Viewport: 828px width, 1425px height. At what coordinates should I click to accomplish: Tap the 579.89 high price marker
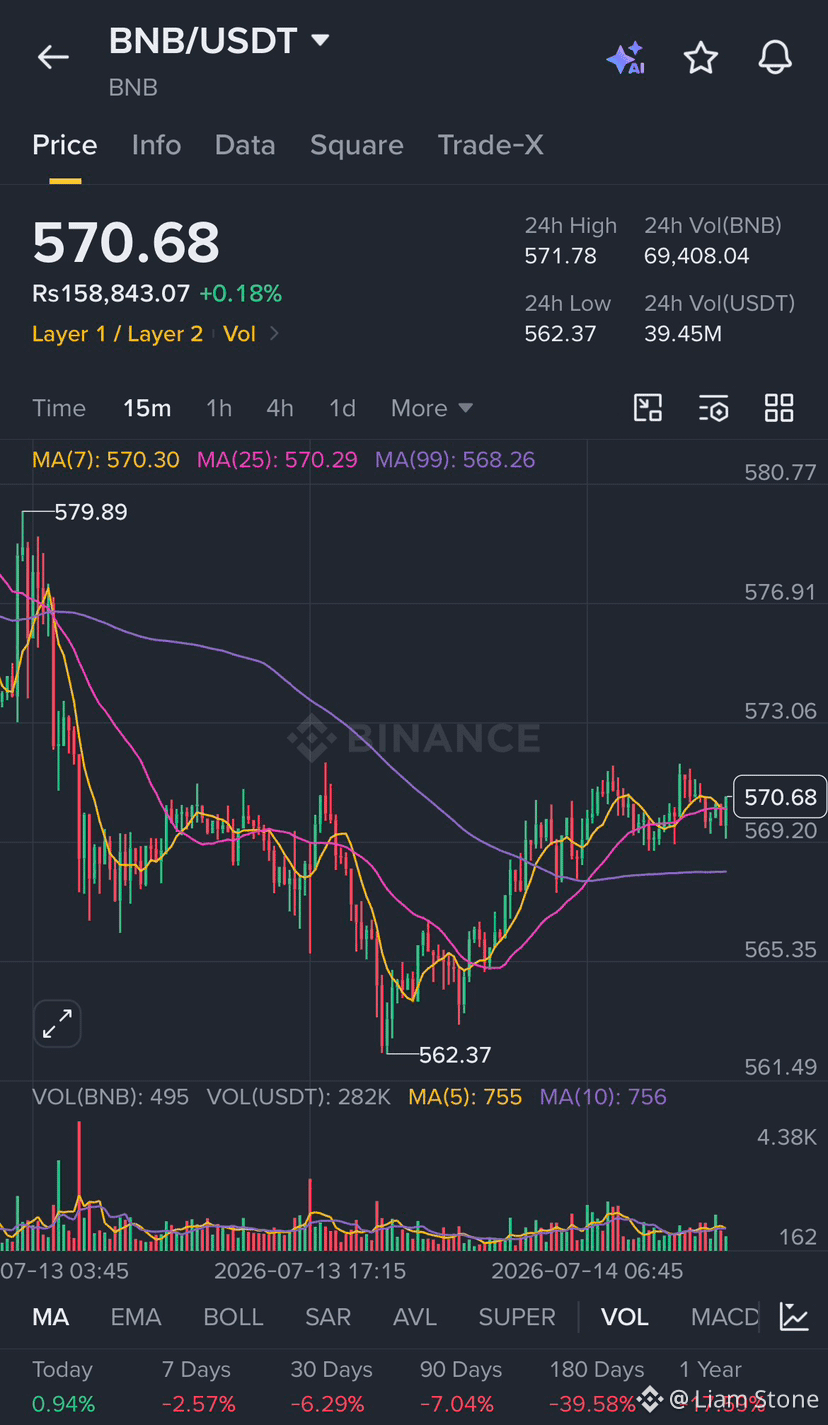91,512
